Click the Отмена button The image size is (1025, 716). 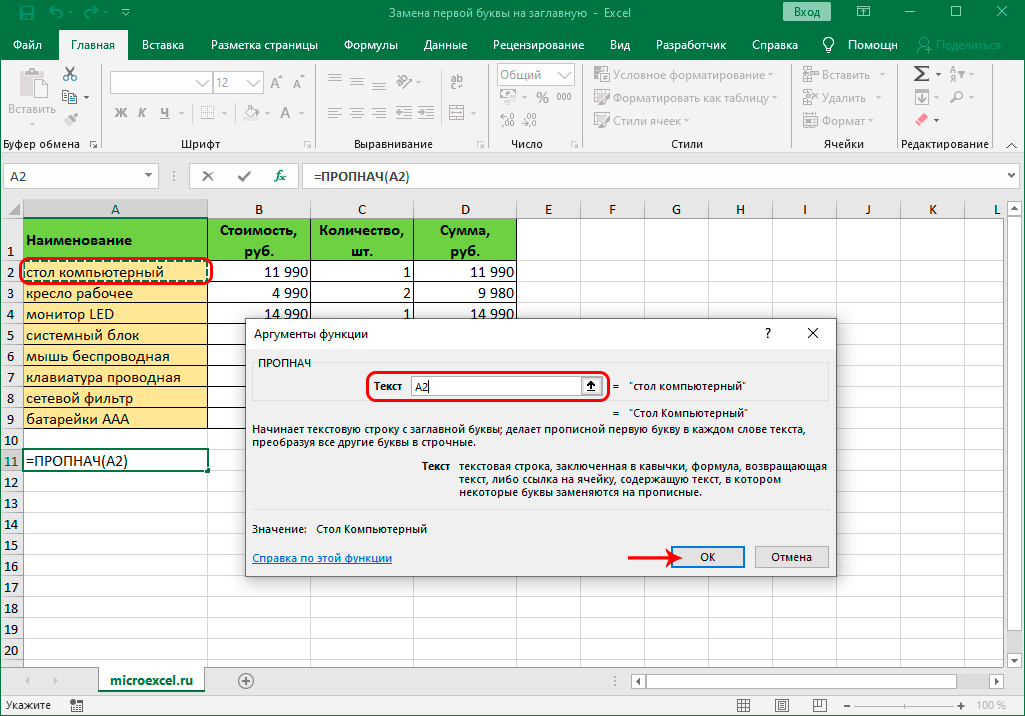(791, 557)
